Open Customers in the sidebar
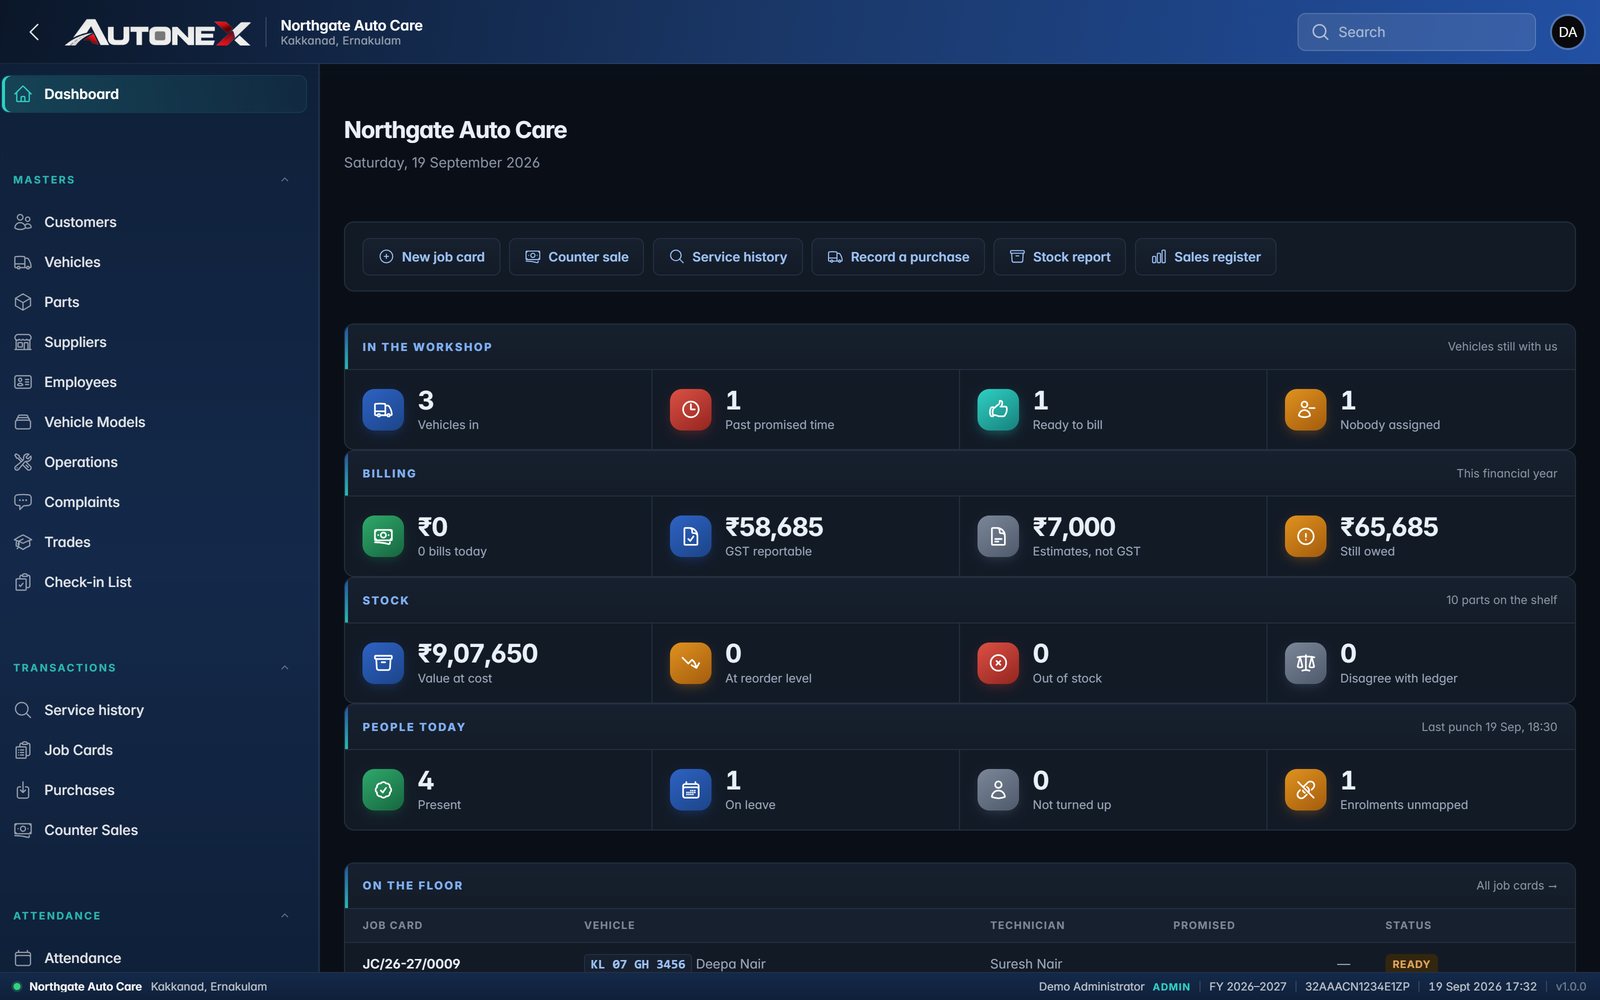 [x=155, y=222]
